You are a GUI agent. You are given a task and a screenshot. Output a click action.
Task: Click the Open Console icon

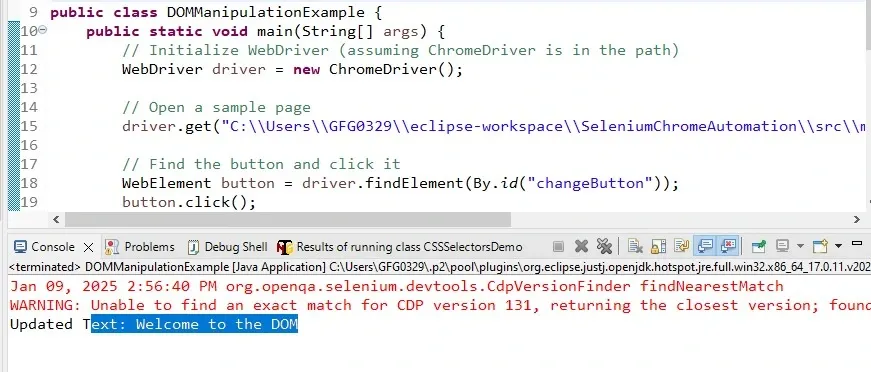[820, 246]
